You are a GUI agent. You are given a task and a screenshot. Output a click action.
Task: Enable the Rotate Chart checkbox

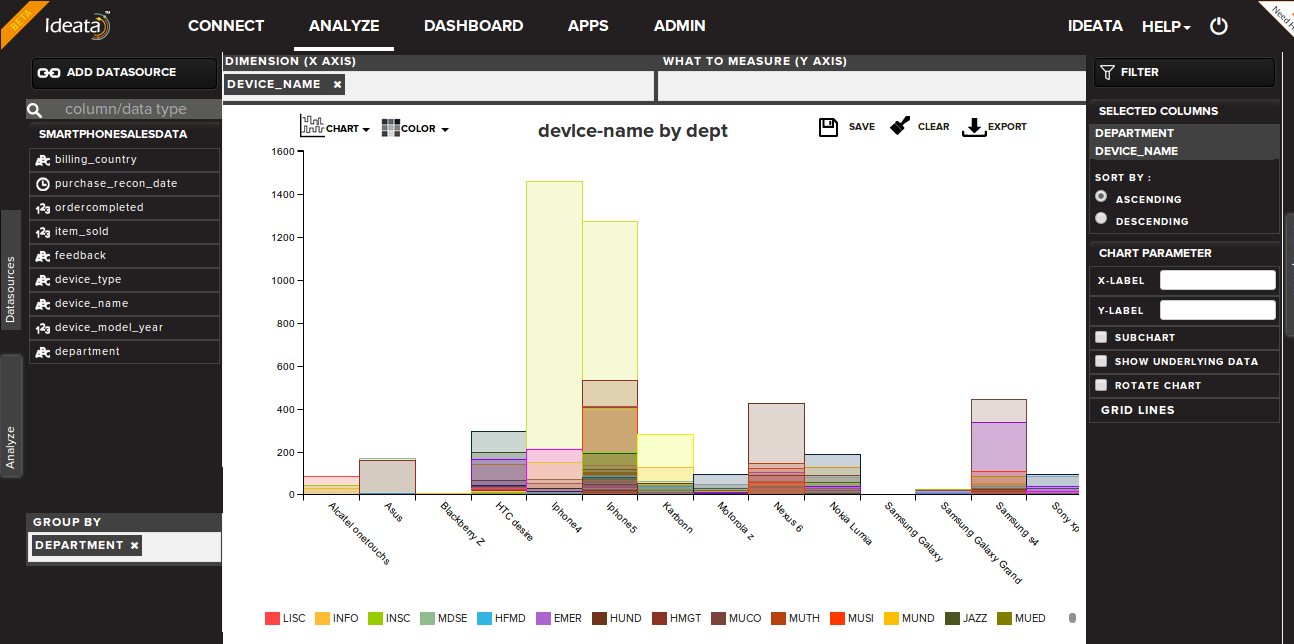point(1101,385)
